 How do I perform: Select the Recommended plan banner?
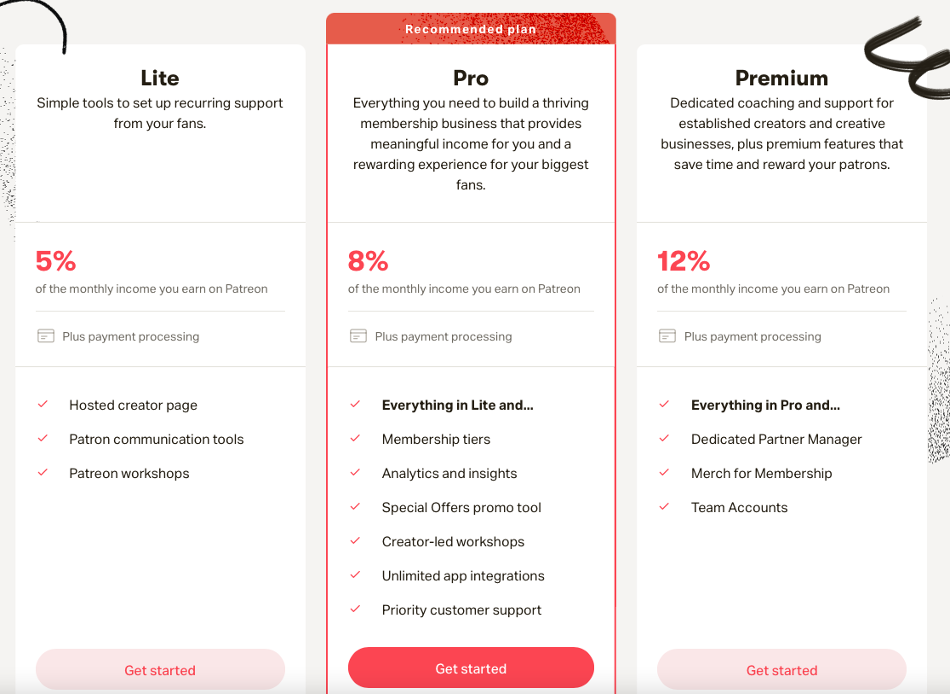[x=471, y=28]
